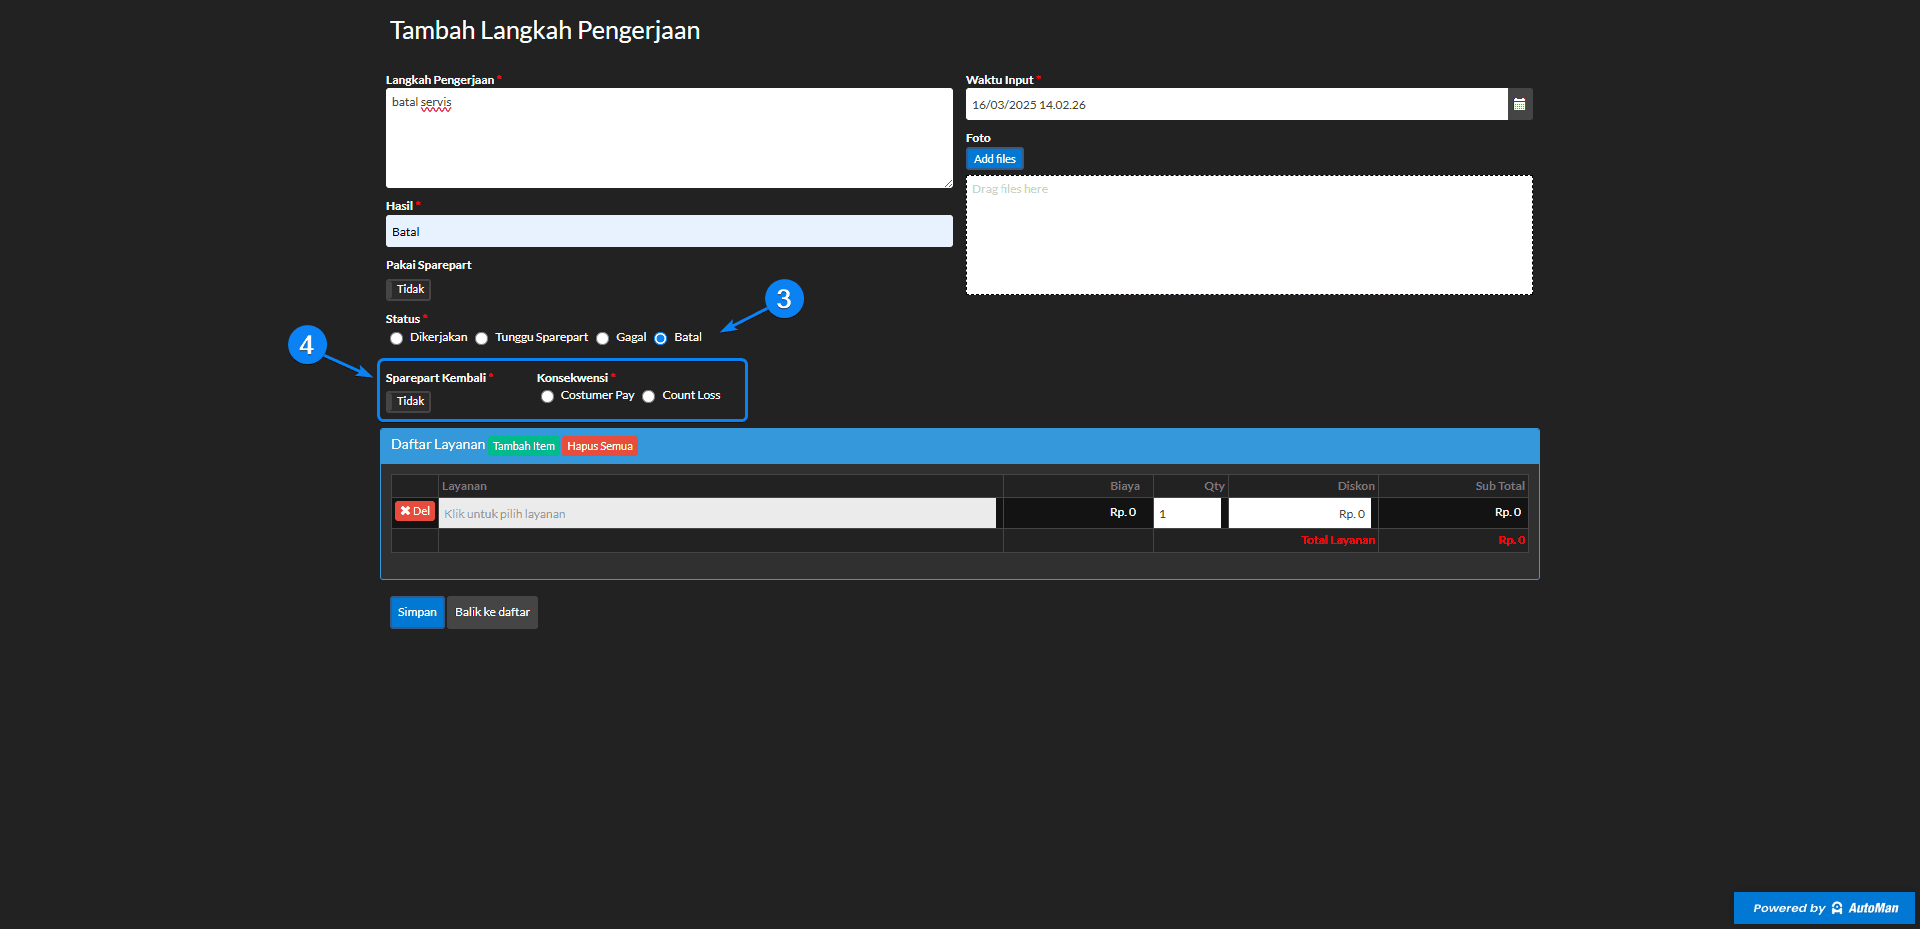
Task: Choose Count Loss consequence
Action: [649, 396]
